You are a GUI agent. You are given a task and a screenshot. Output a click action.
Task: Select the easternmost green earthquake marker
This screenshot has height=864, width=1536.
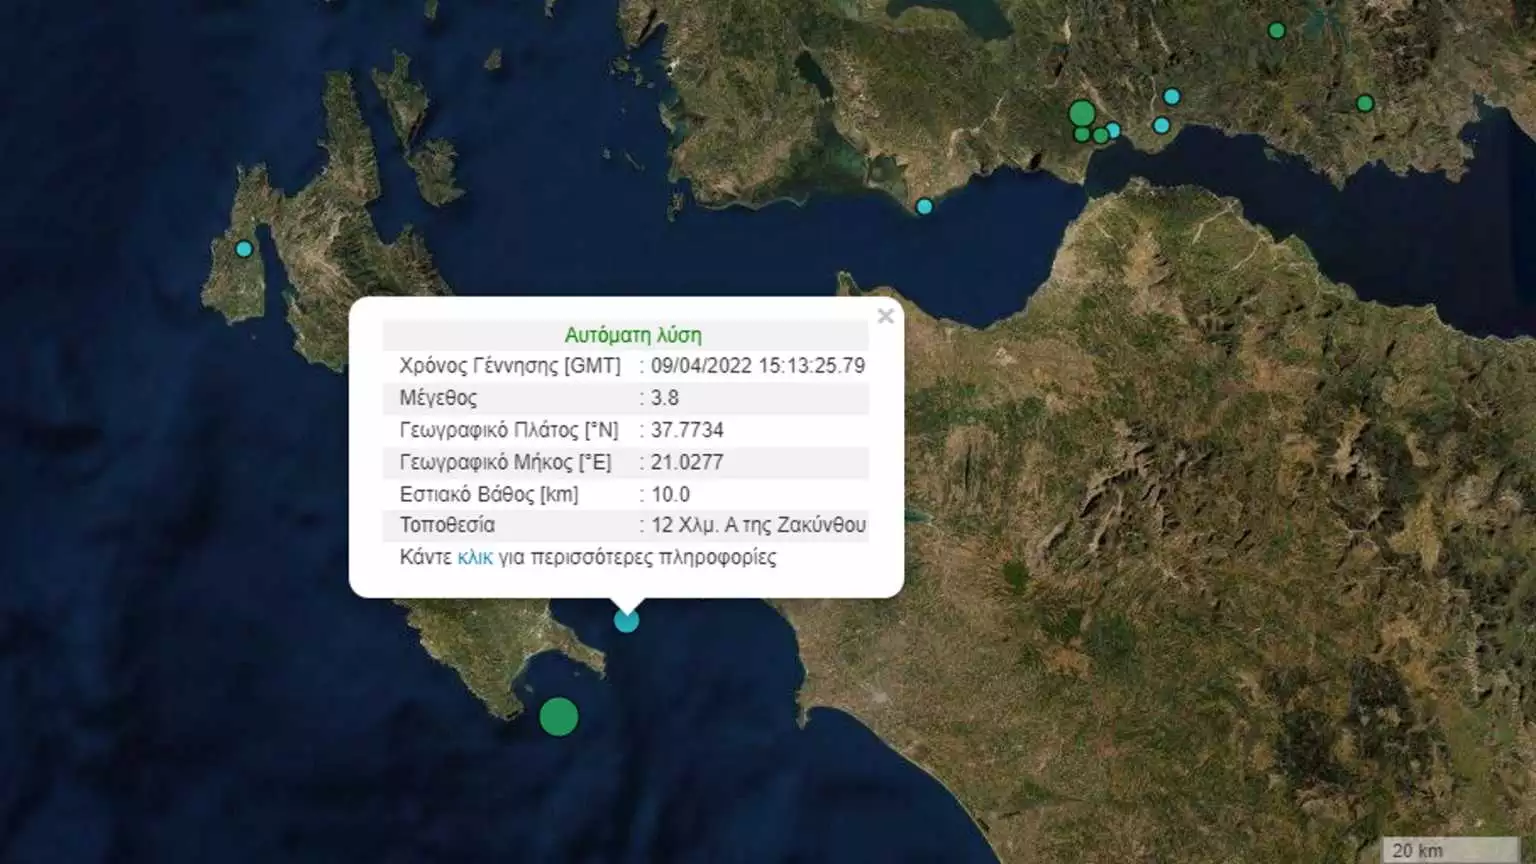pos(1365,103)
